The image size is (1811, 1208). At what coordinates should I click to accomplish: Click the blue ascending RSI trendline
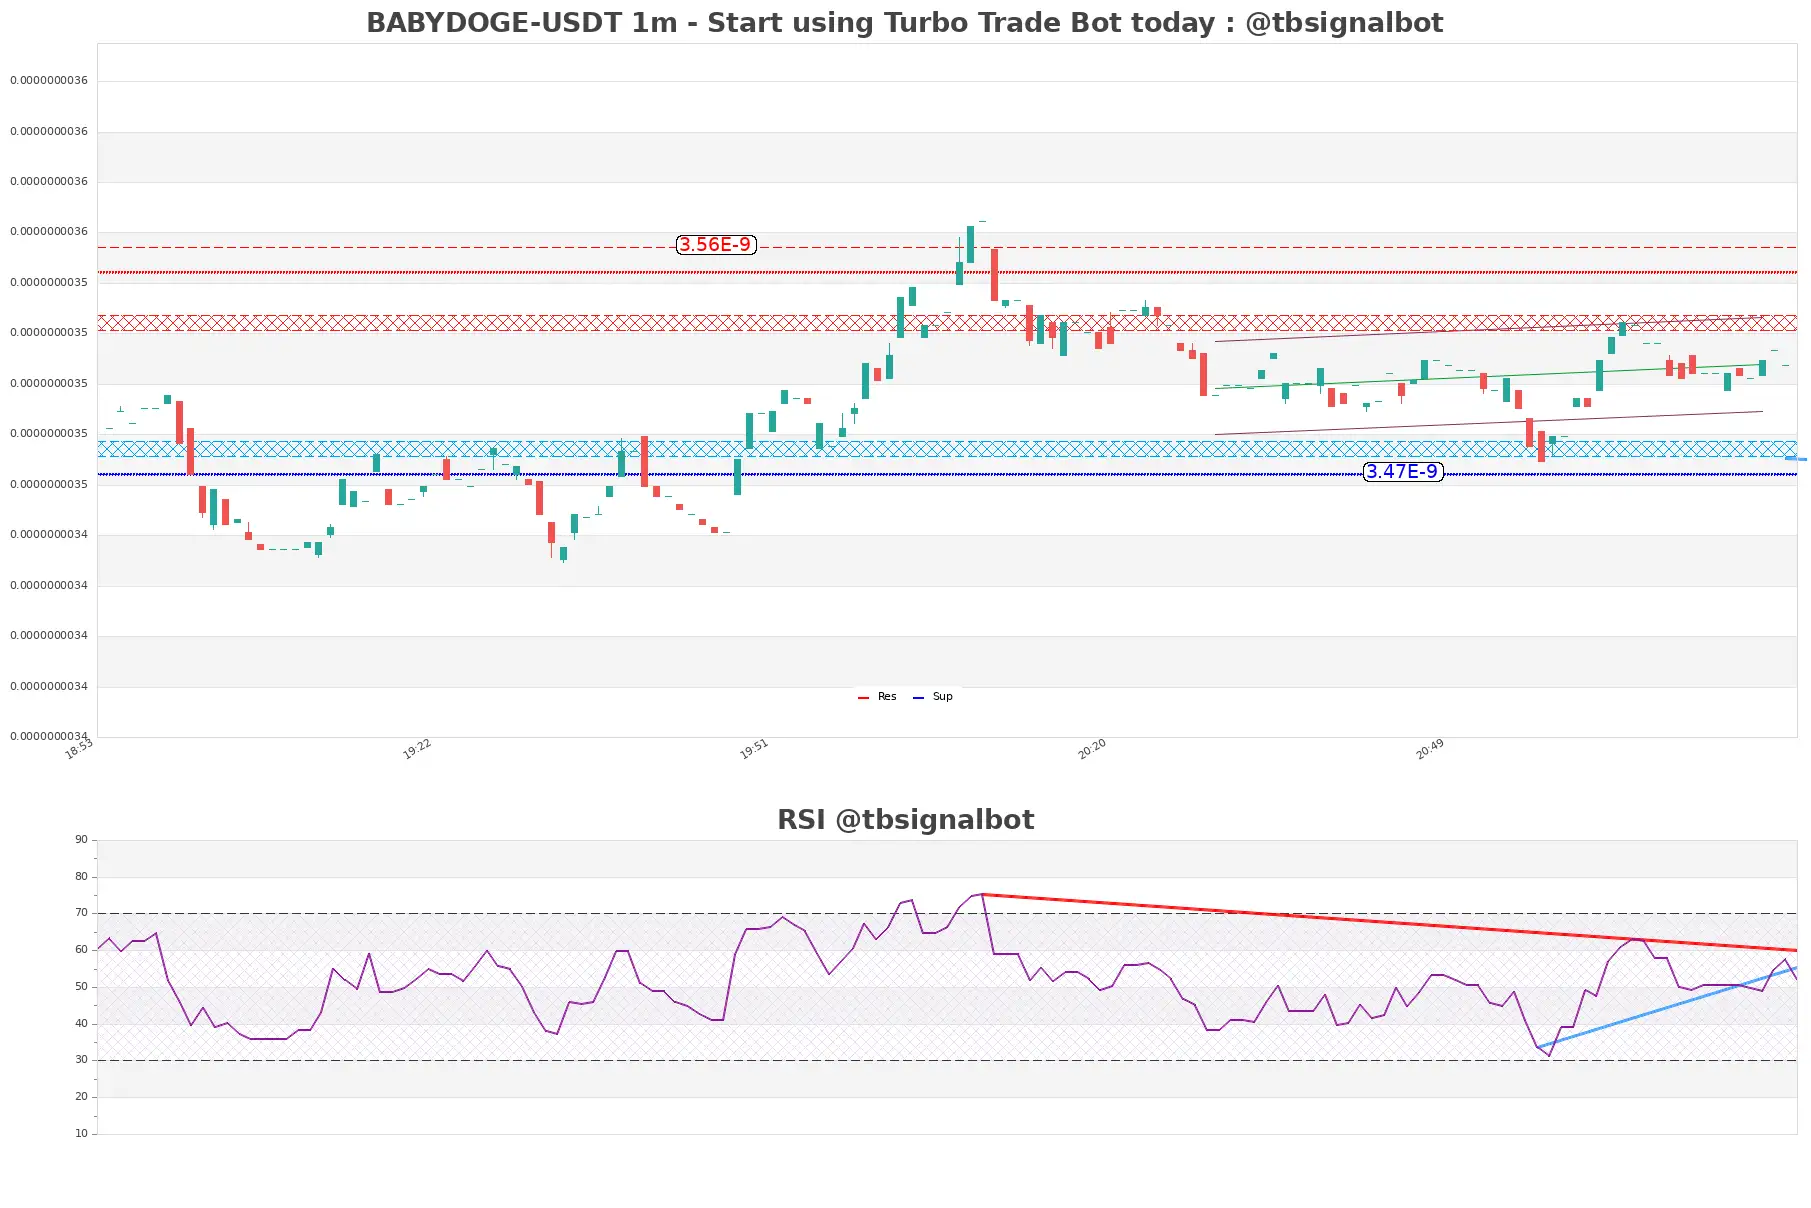[1668, 1007]
